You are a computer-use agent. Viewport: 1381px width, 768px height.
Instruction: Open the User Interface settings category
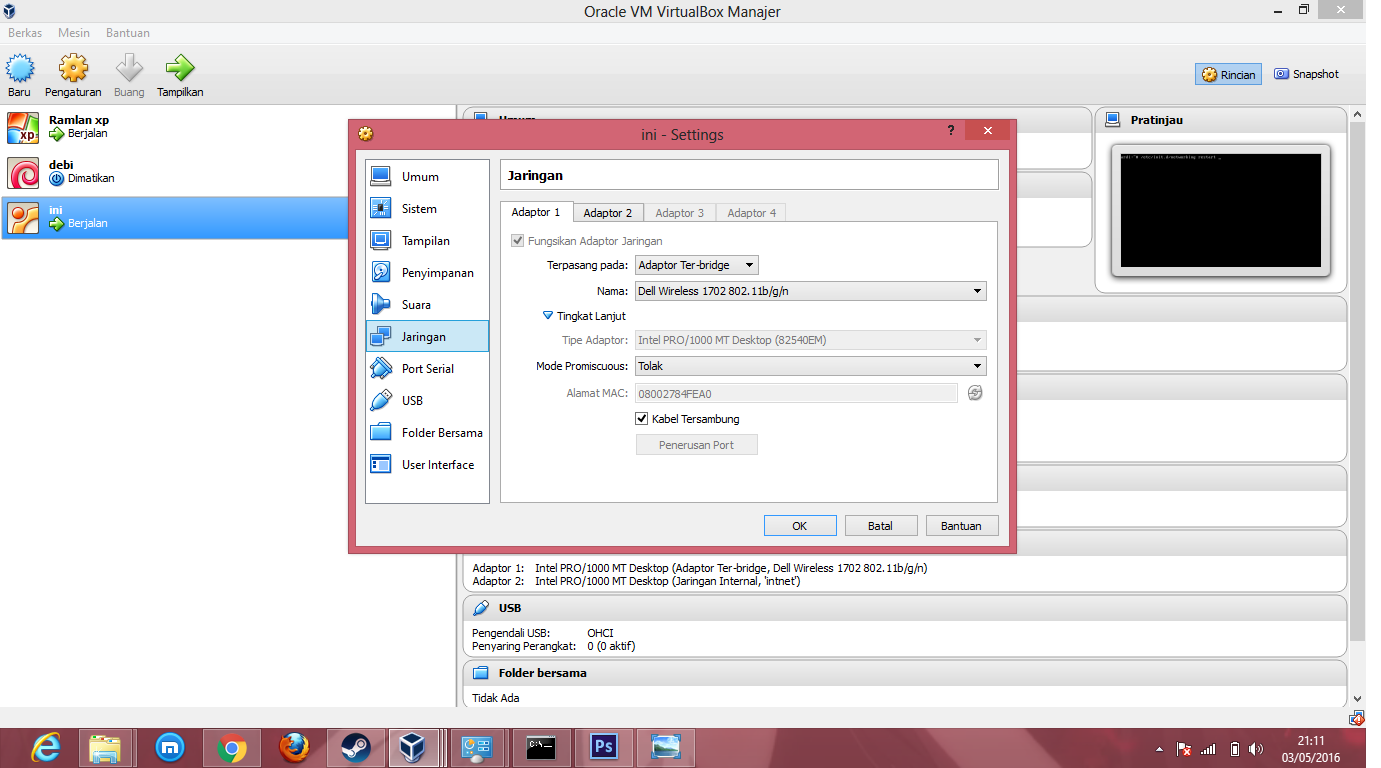tap(427, 464)
